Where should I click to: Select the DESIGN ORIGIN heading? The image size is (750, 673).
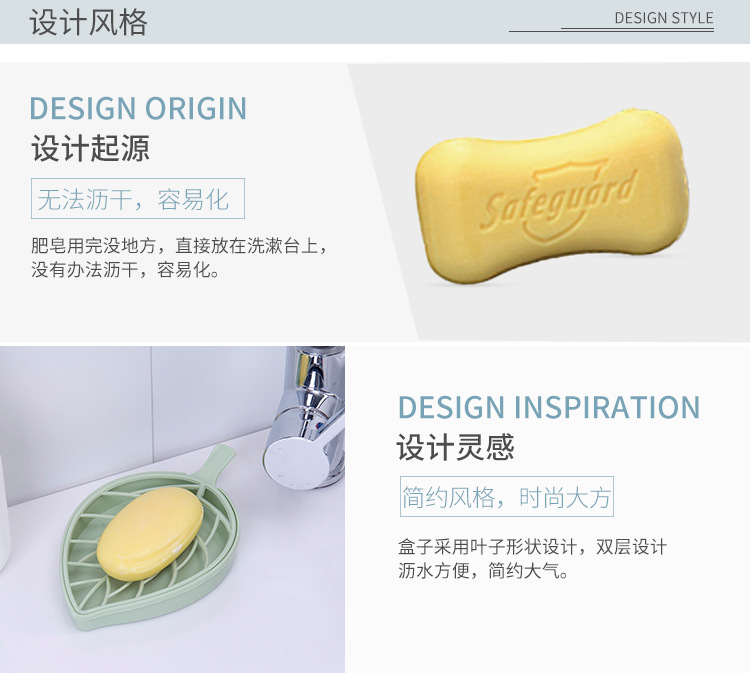(138, 108)
